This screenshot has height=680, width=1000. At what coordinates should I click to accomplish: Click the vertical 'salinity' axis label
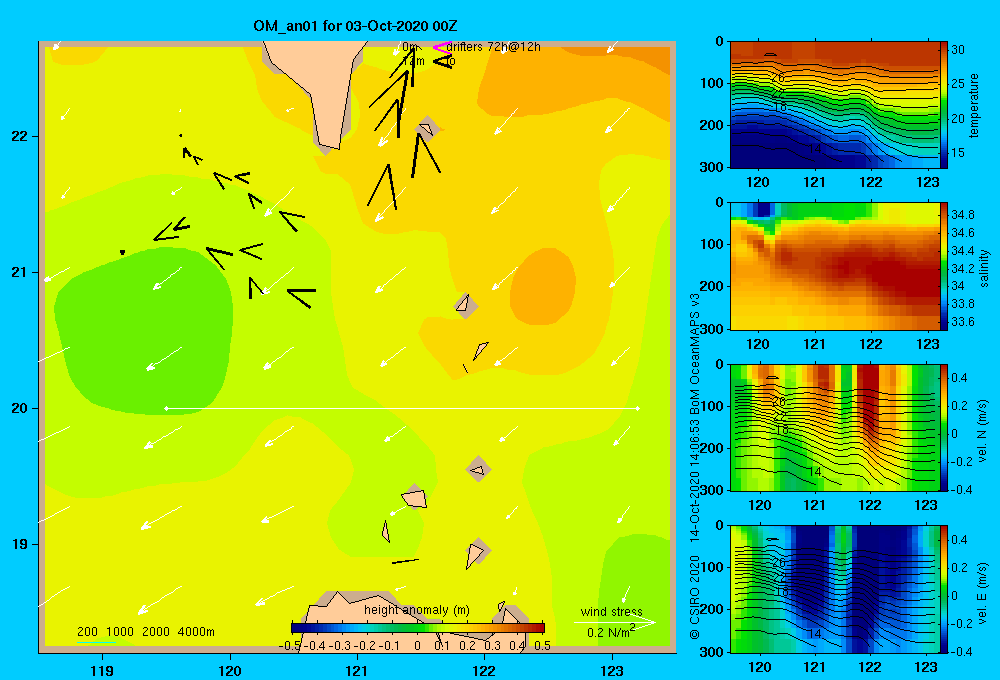point(985,267)
